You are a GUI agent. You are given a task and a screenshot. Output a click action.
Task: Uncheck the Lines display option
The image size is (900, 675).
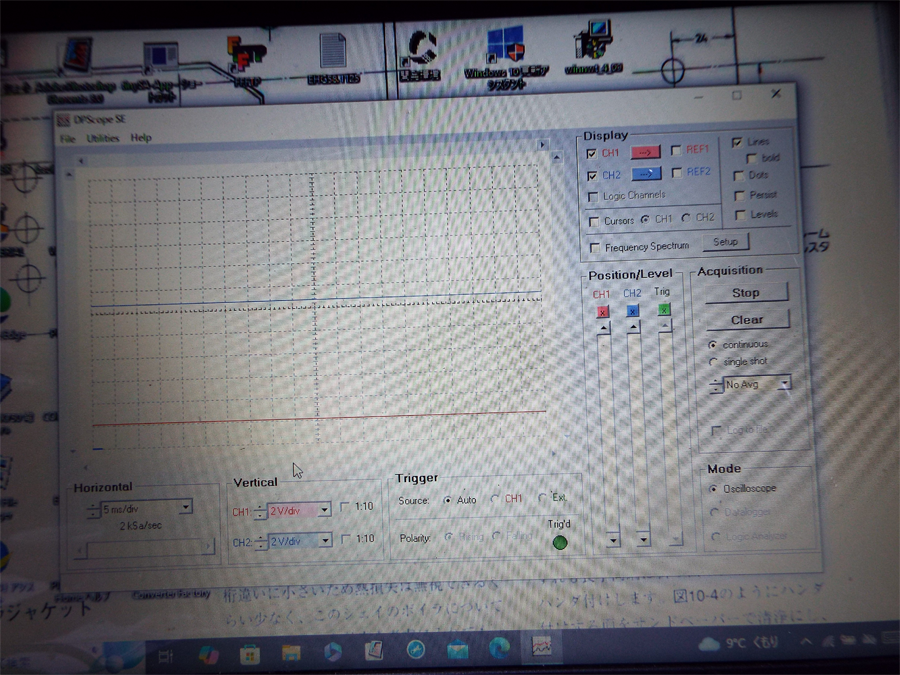[x=738, y=143]
